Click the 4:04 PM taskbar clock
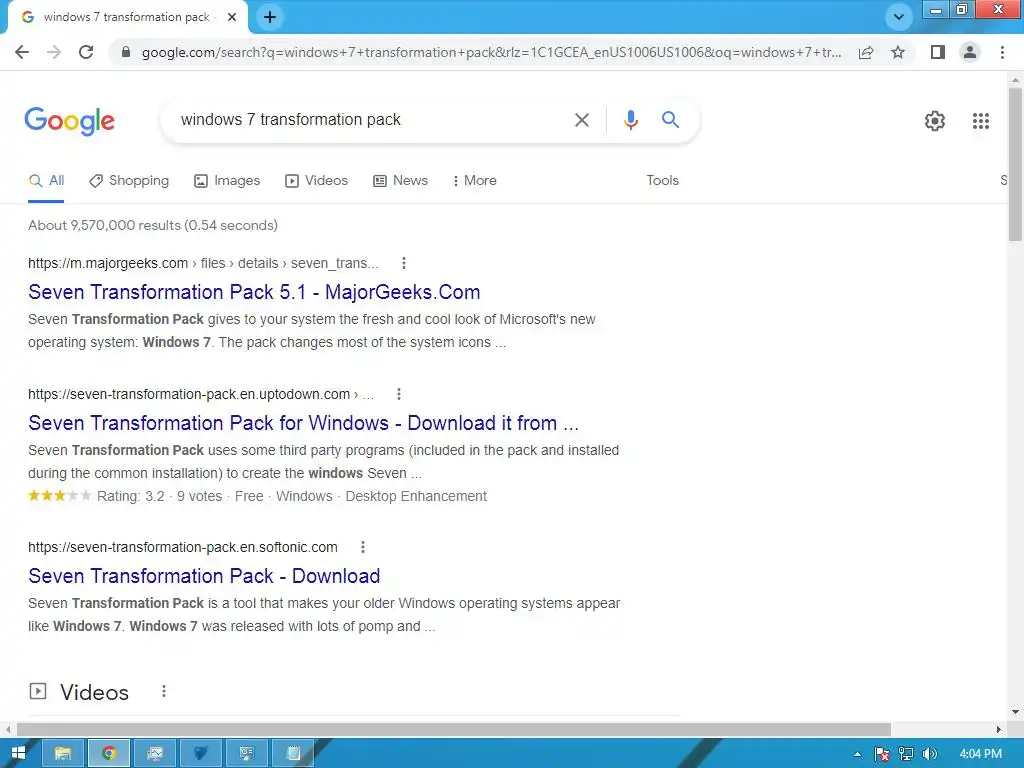Screen dimensions: 1024x768 [980, 754]
